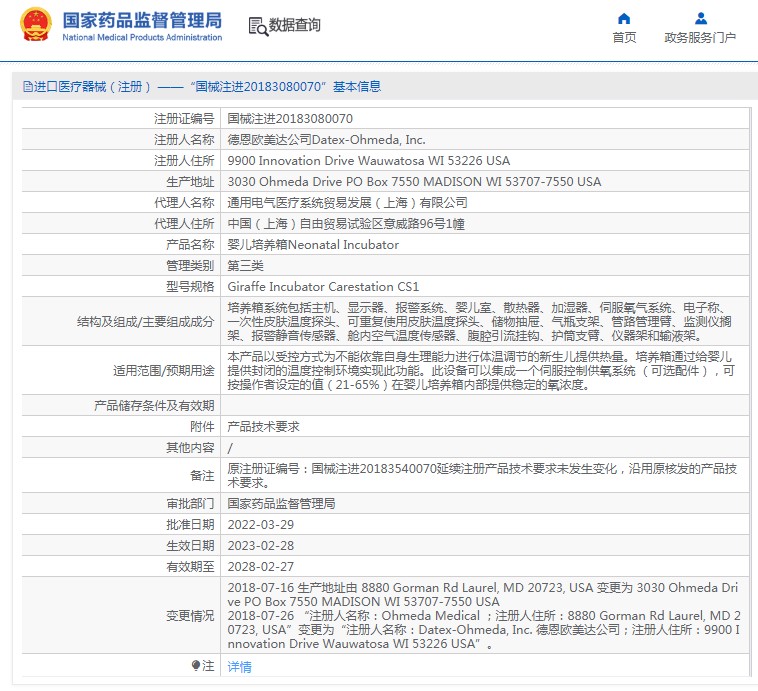Click the 3030 Ohmeda Drive production address
This screenshot has width=758, height=691.
point(414,182)
